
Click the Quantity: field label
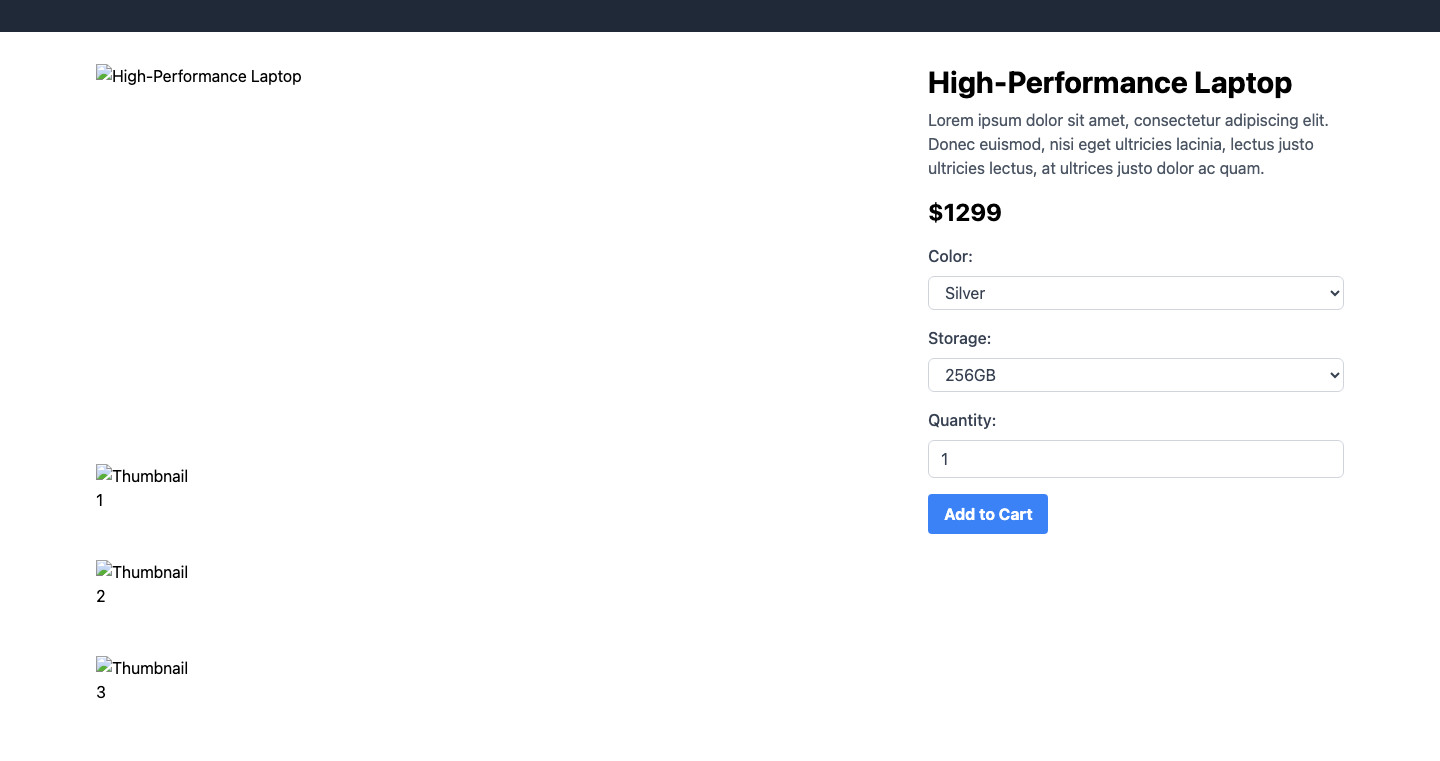tap(962, 420)
